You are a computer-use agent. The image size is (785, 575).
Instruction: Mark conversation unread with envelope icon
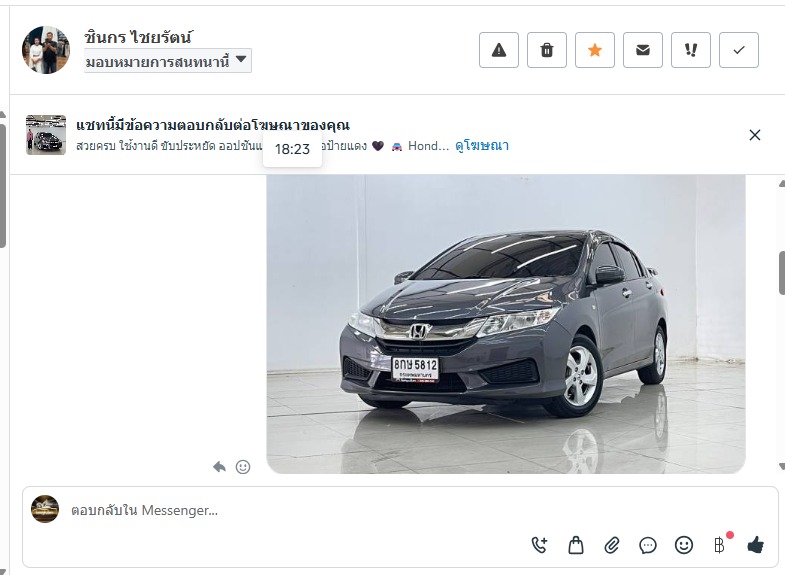point(643,50)
